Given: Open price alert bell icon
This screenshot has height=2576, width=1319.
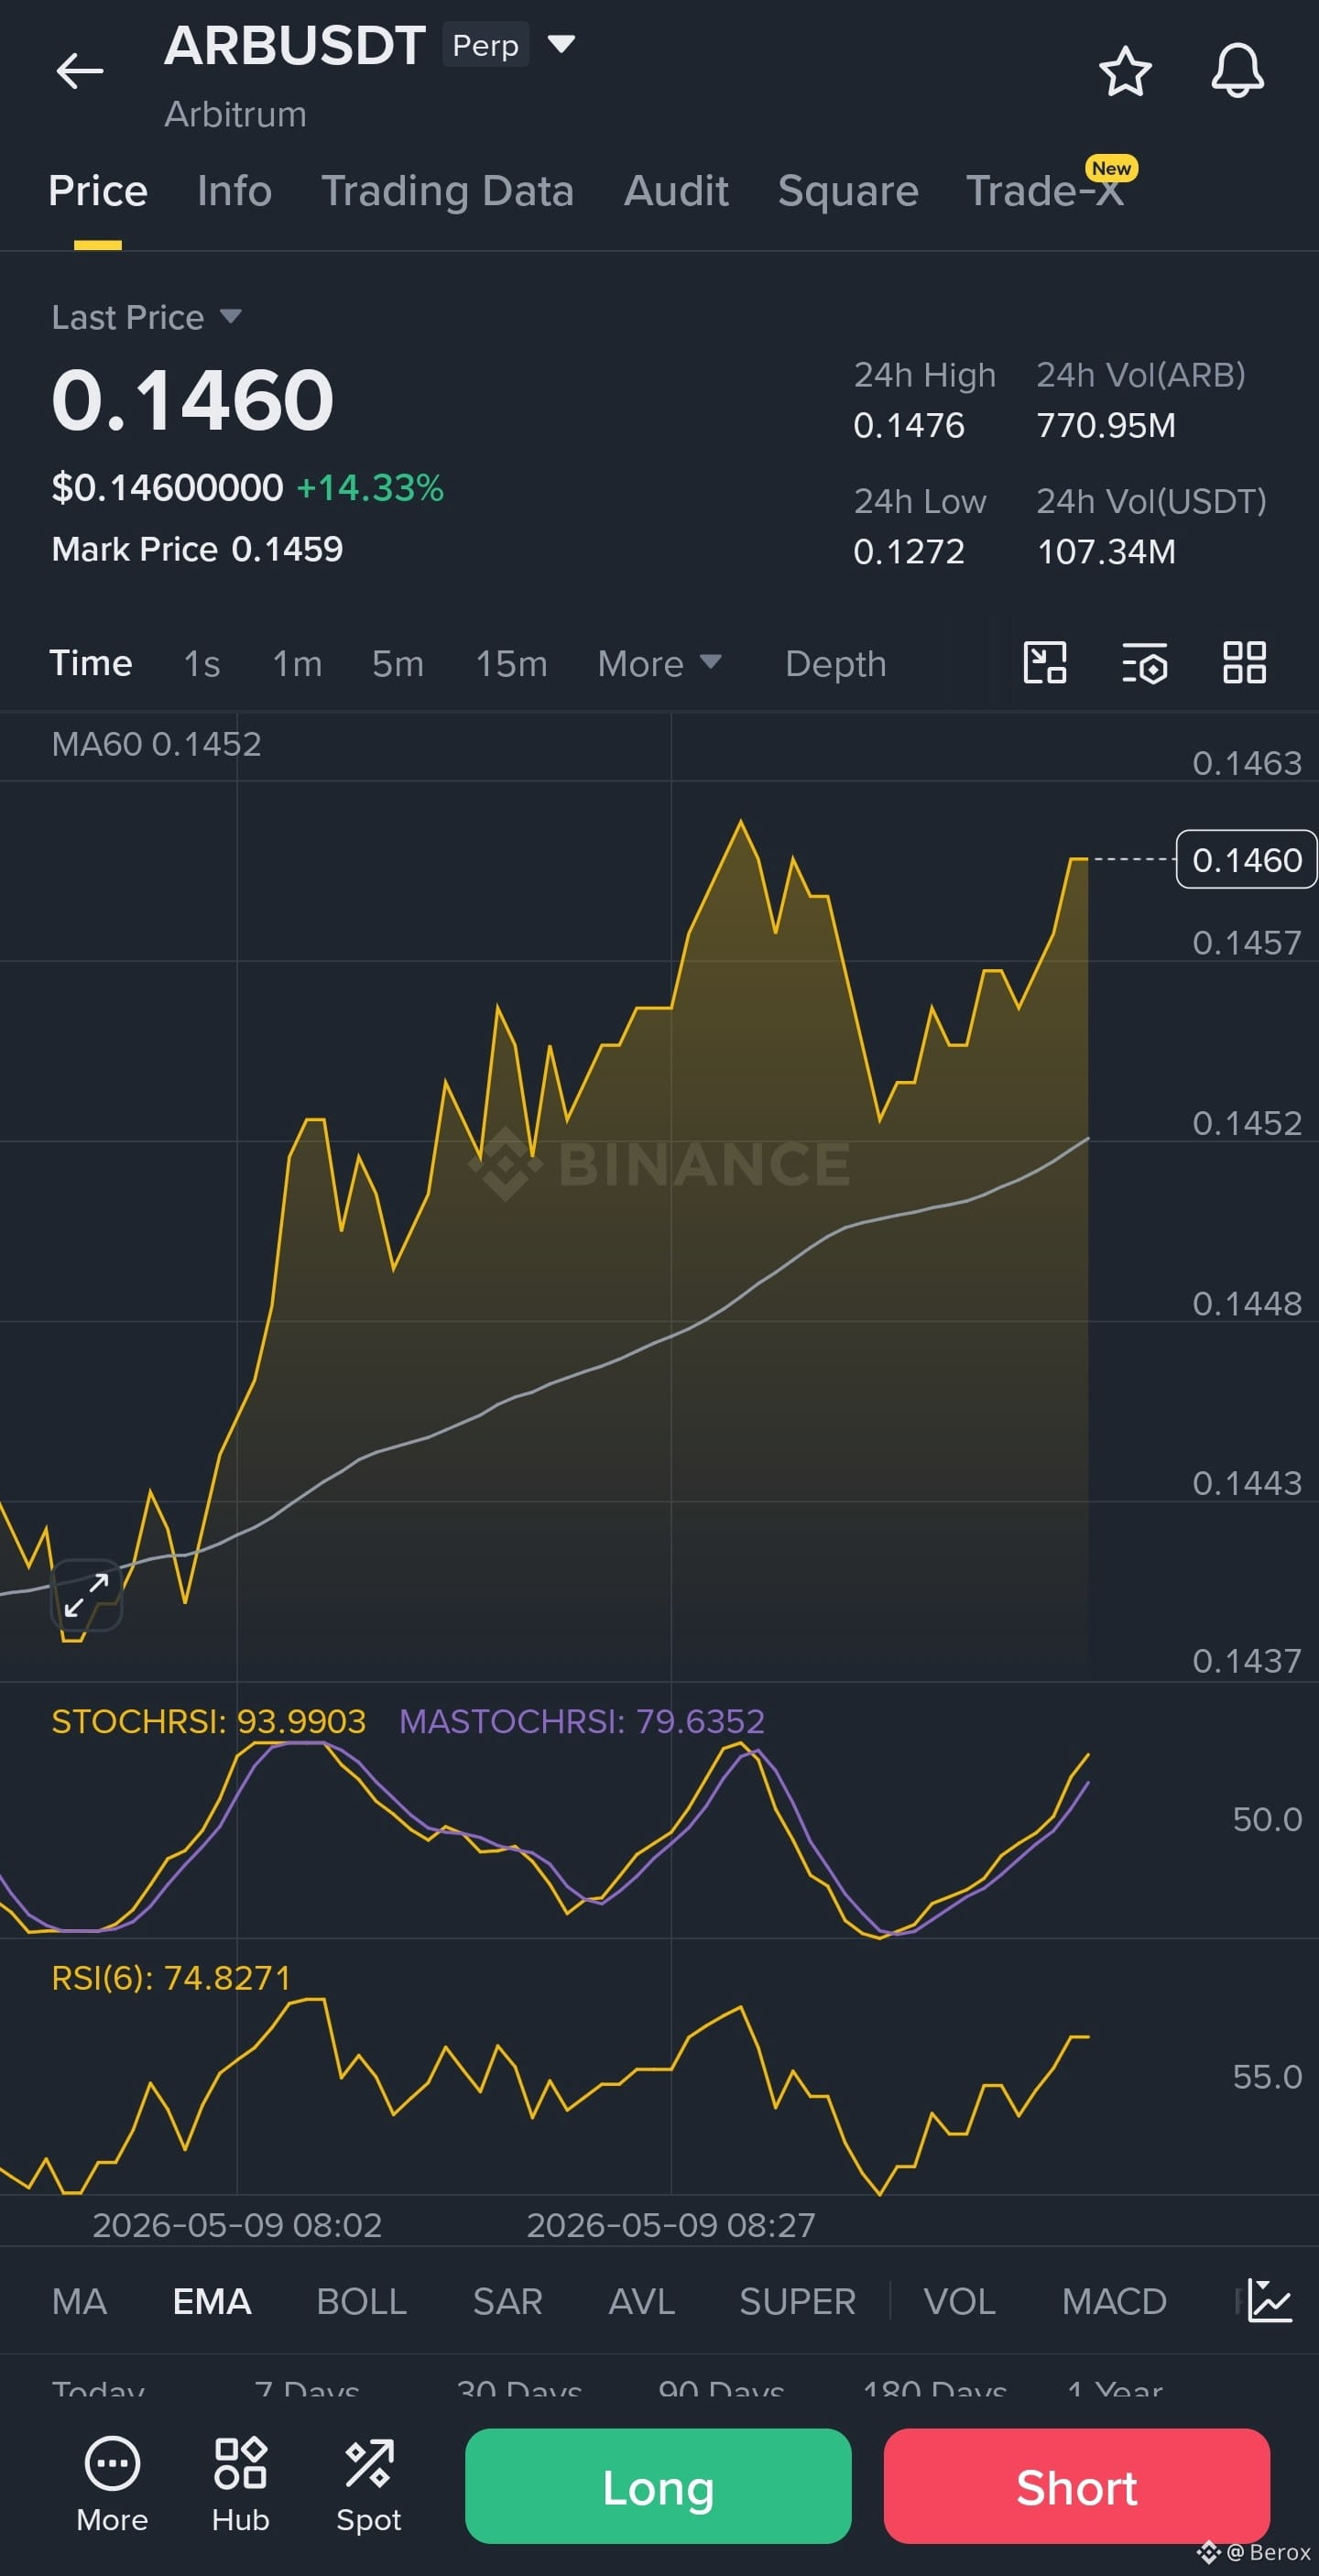Looking at the screenshot, I should tap(1237, 71).
